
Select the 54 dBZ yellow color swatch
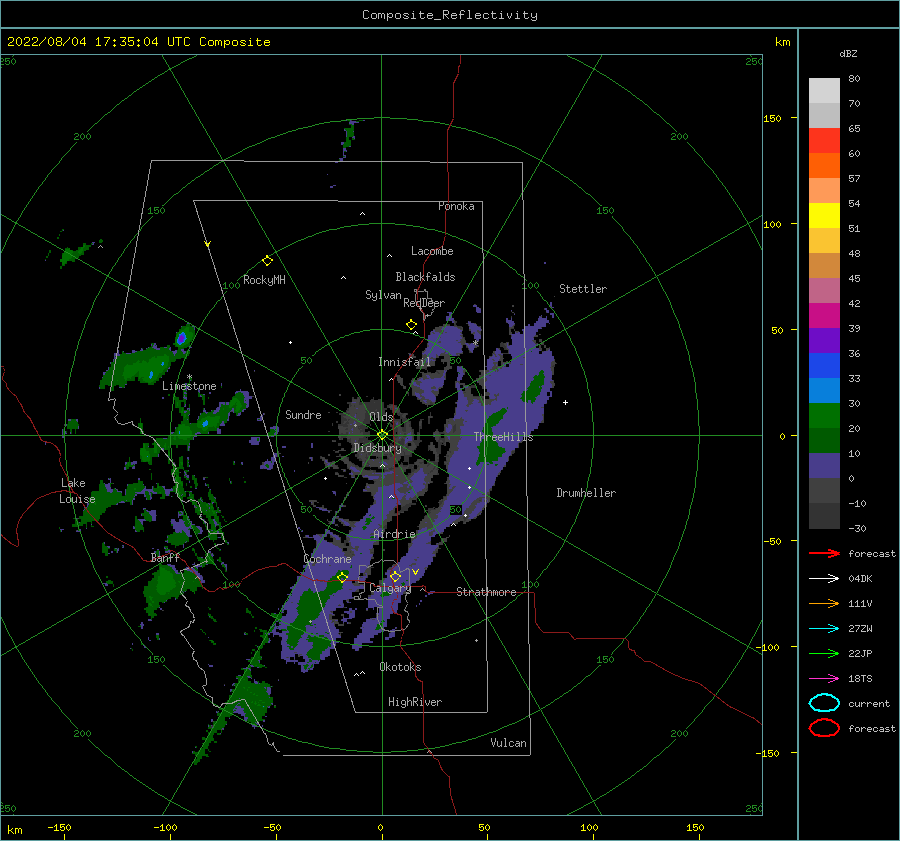click(824, 216)
